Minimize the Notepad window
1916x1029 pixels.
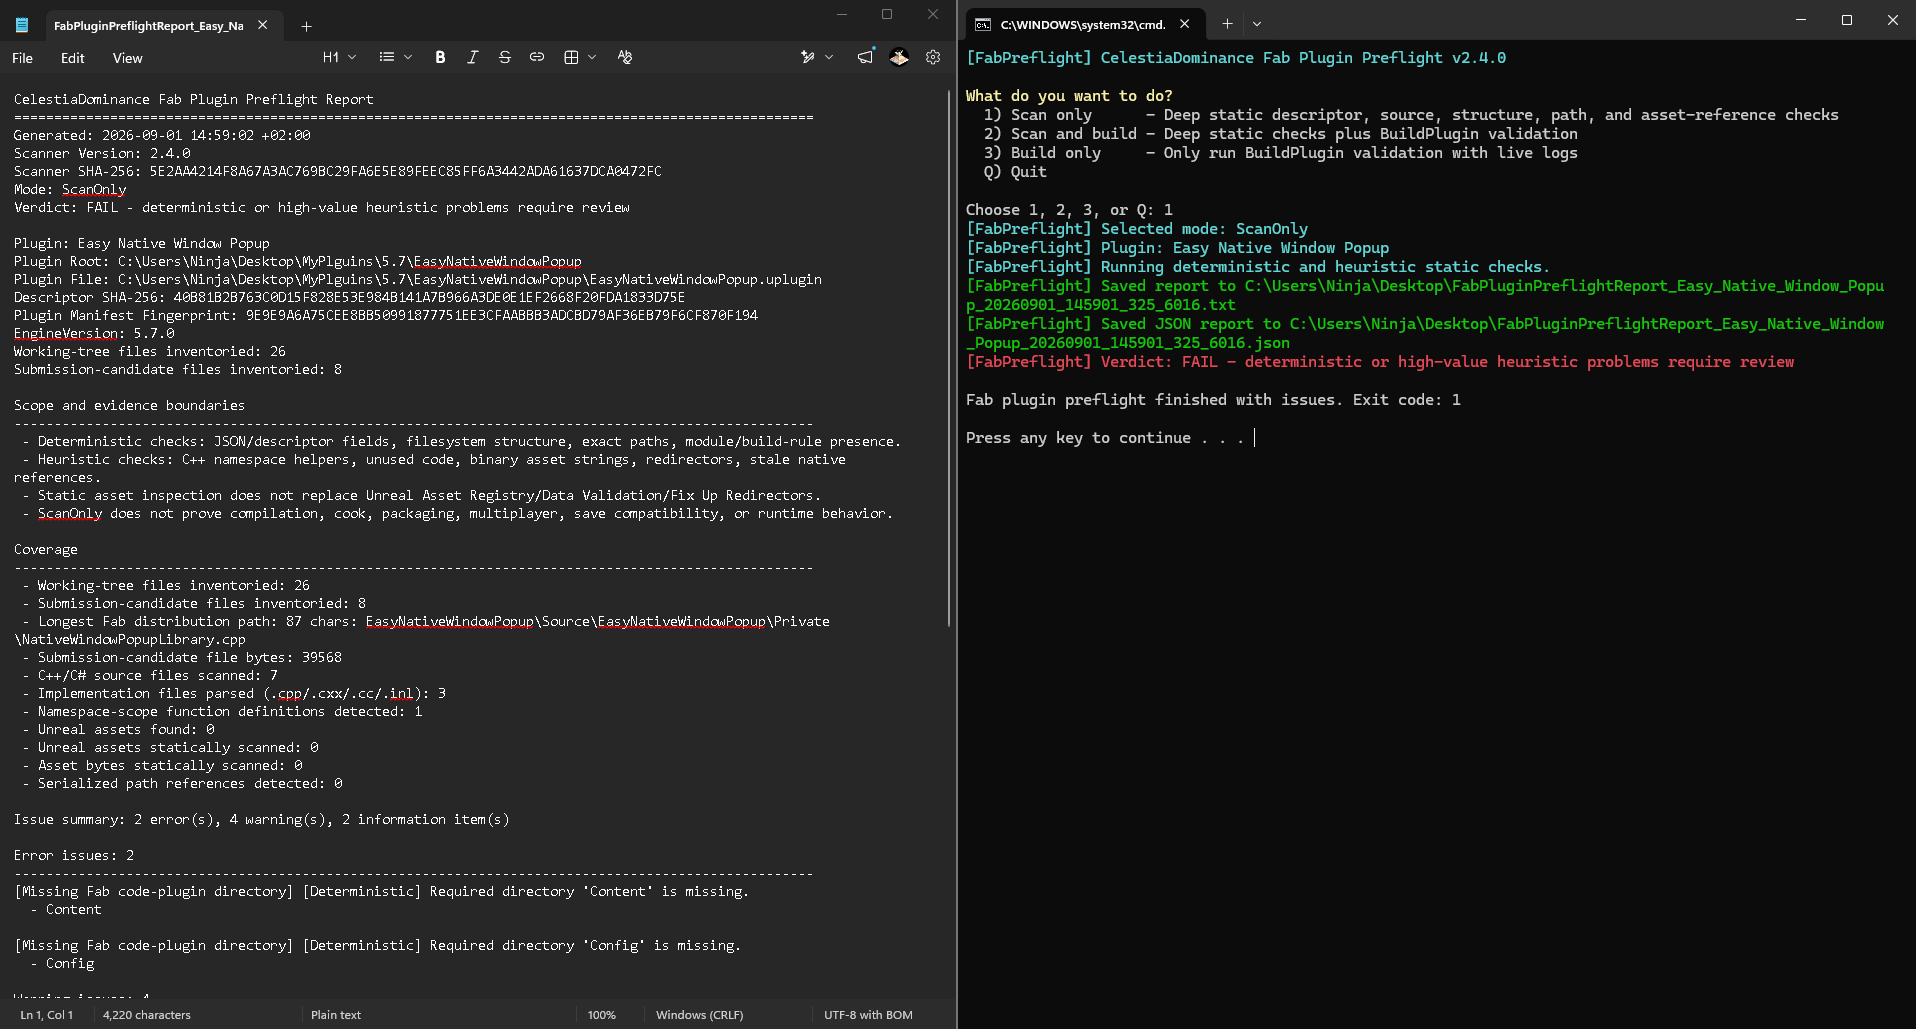tap(841, 14)
